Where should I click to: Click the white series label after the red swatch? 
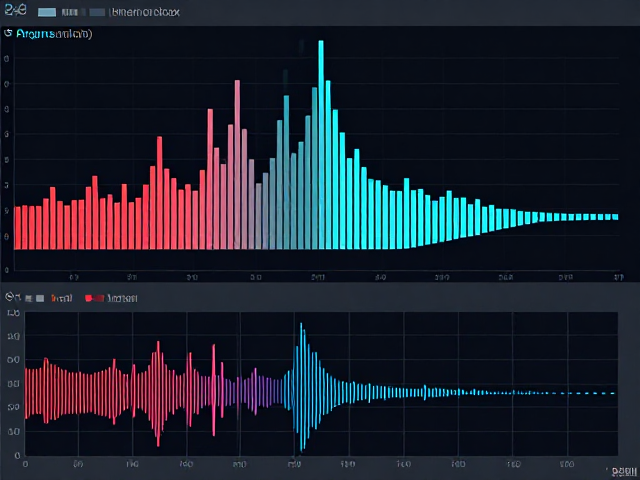pos(122,298)
